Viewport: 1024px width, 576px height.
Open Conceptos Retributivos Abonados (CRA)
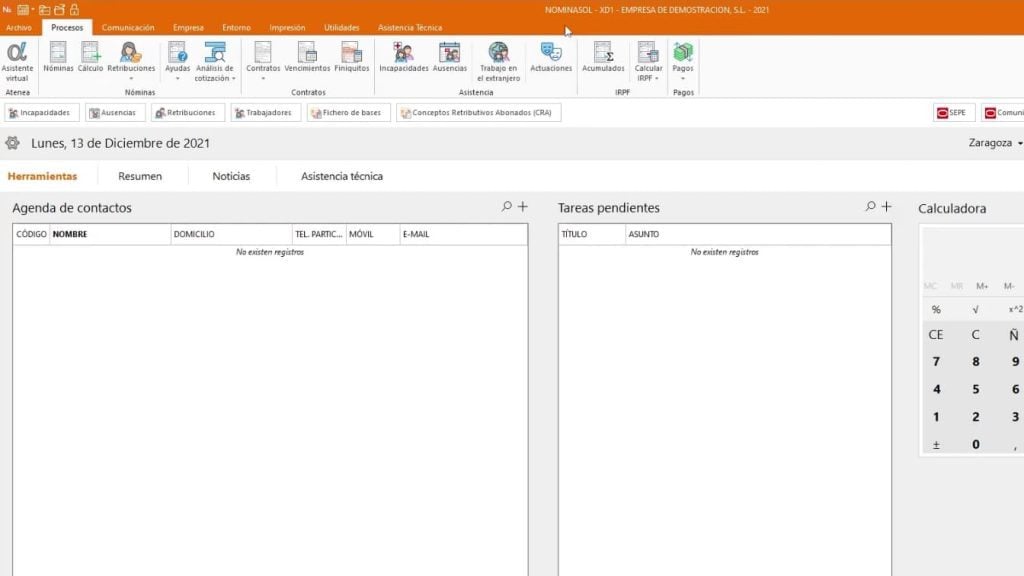tap(478, 112)
